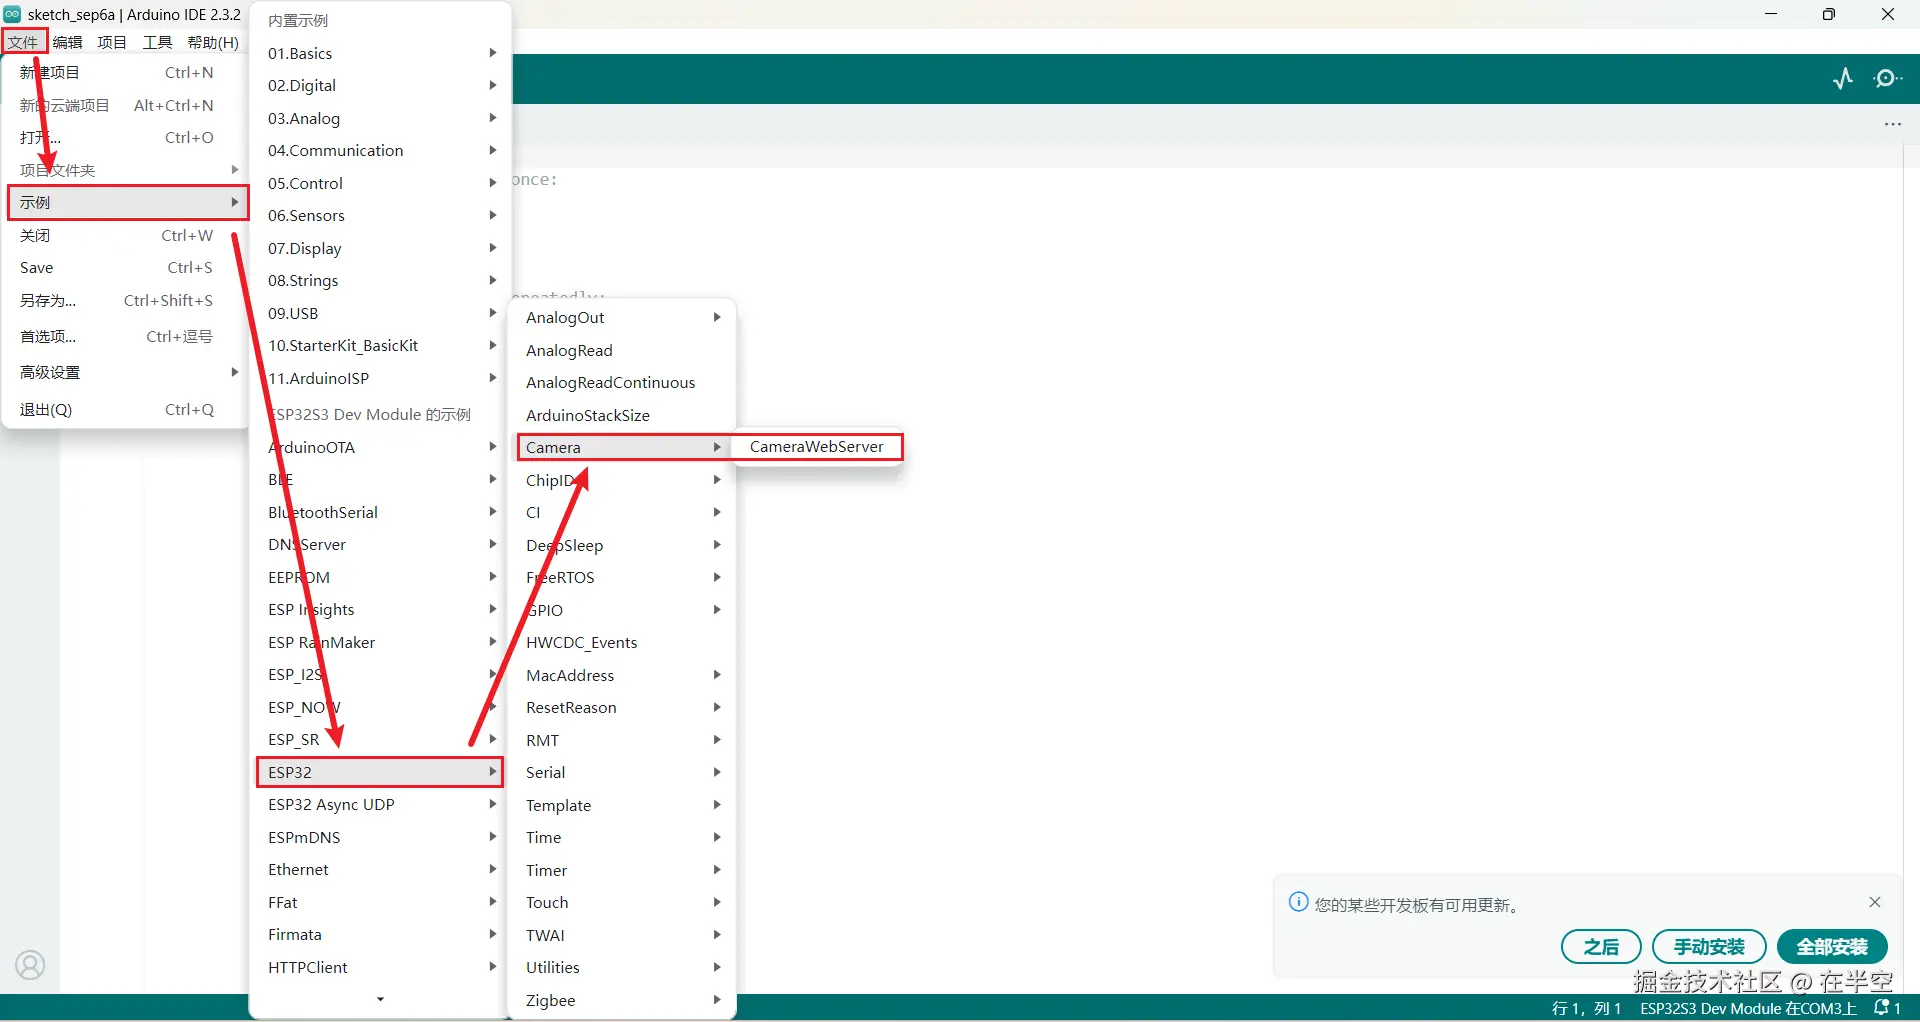Click the scroll-down chevron below HTTPClient

379,999
